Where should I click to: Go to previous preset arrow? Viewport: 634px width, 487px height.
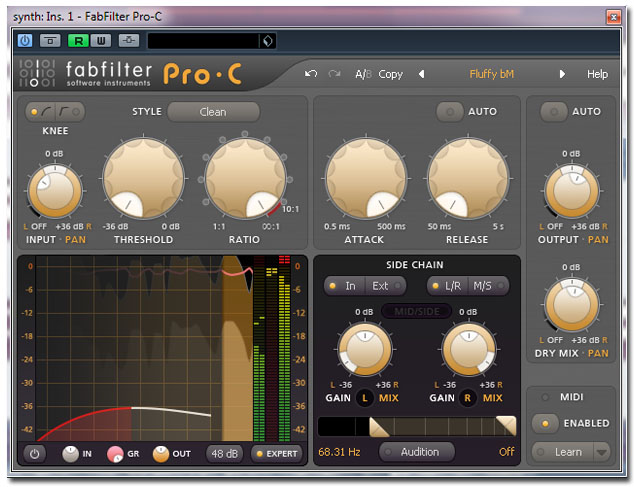[x=421, y=74]
